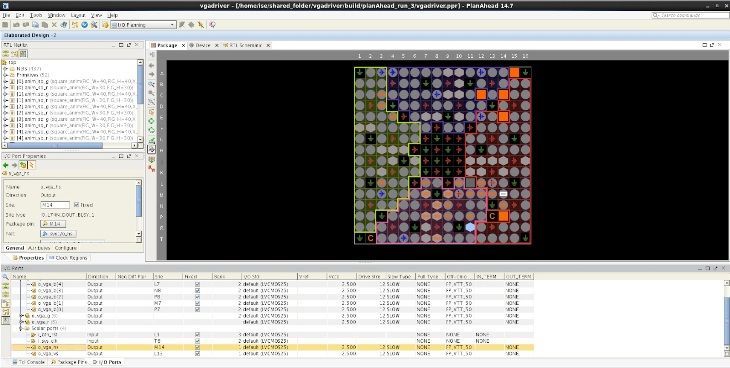Expand the Nets folder in RTL Netlist
Screen dimensions: 730x368
6,68
